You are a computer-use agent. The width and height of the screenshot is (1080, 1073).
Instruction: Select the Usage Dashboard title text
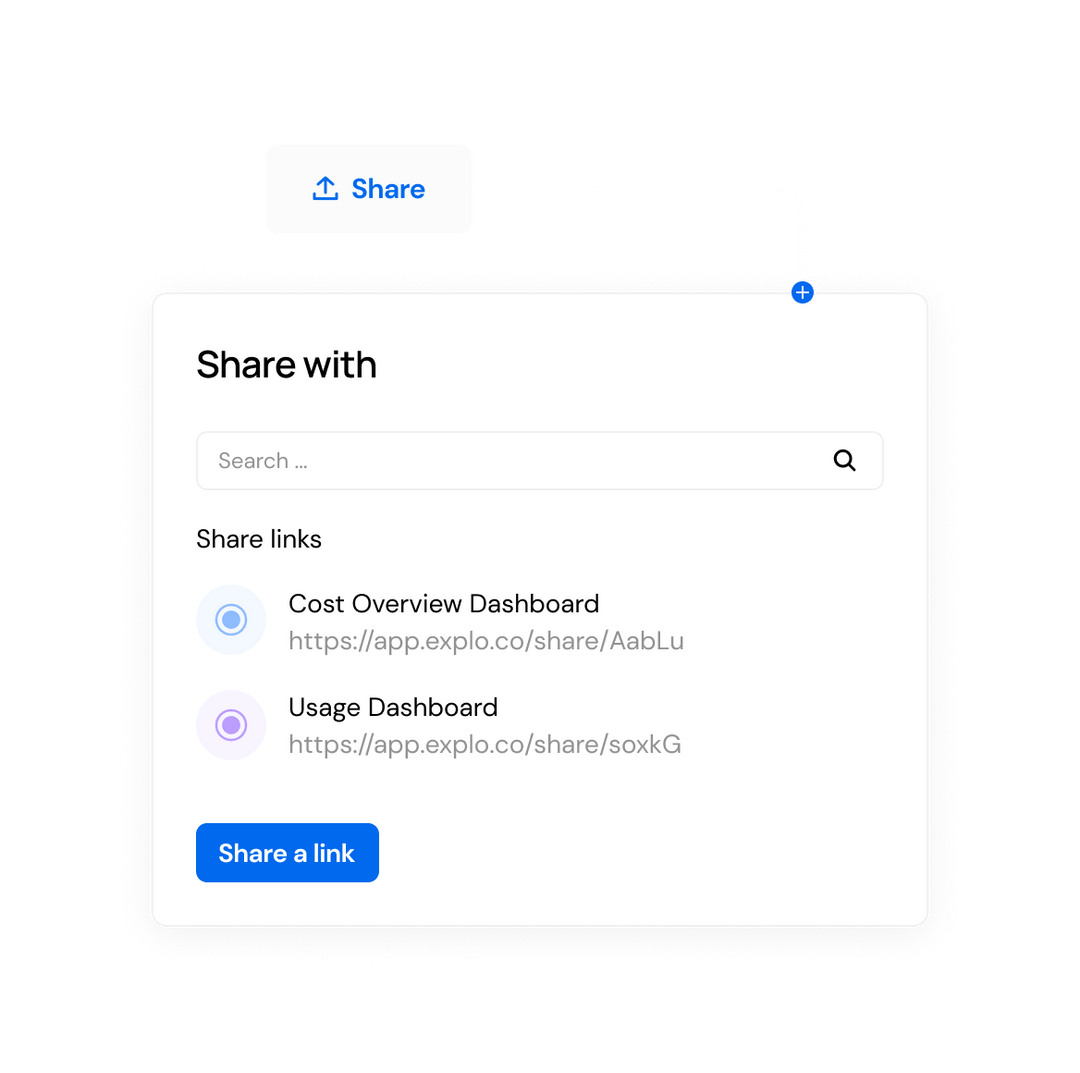tap(393, 707)
